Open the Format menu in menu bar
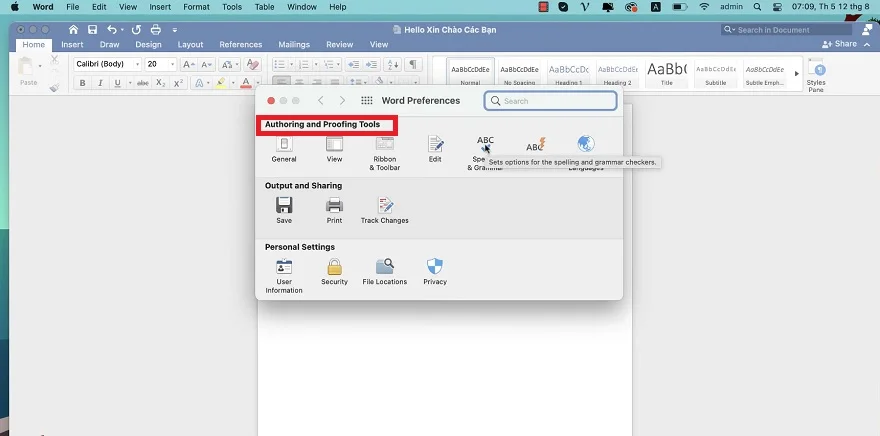The width and height of the screenshot is (880, 436). point(196,7)
